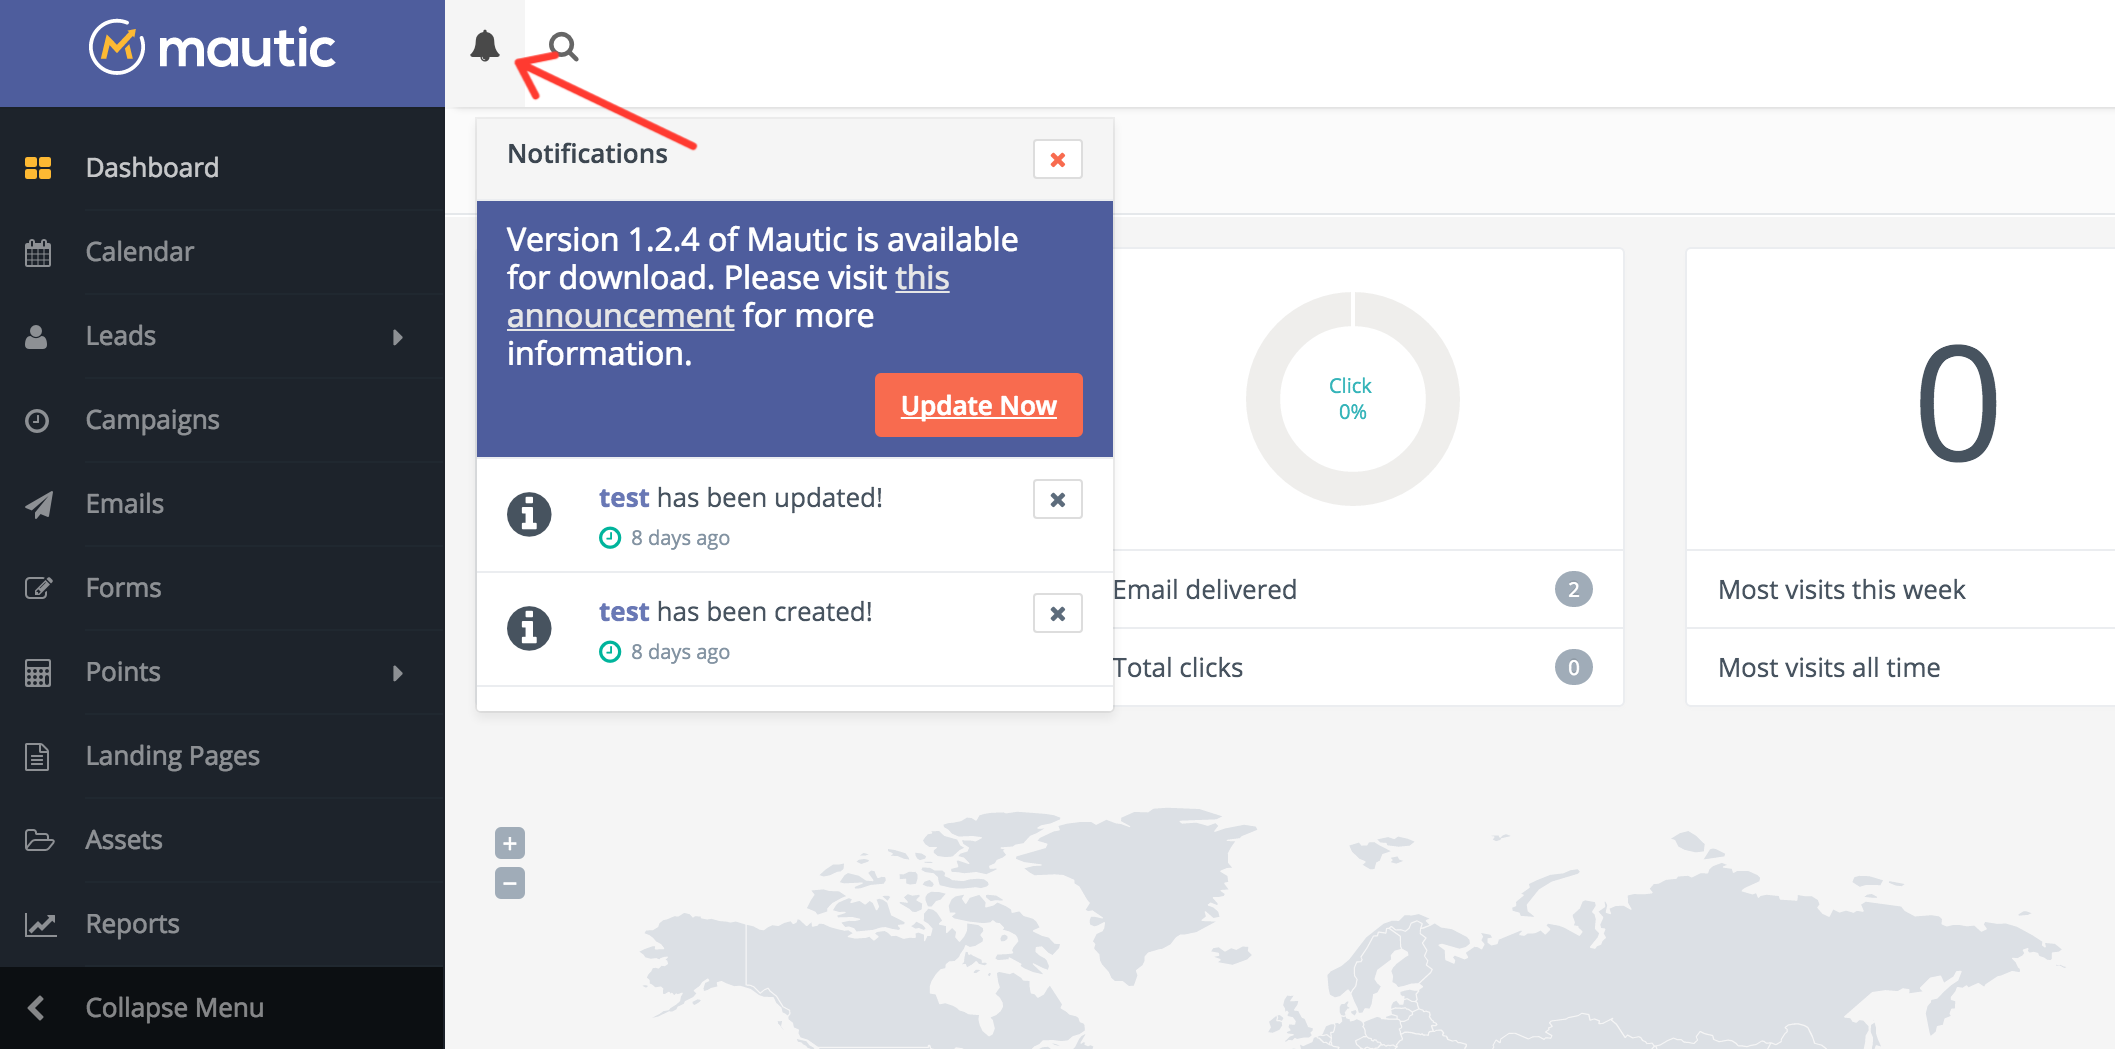Open 'test' link in created notification
Screen dimensions: 2118x1051
[624, 612]
